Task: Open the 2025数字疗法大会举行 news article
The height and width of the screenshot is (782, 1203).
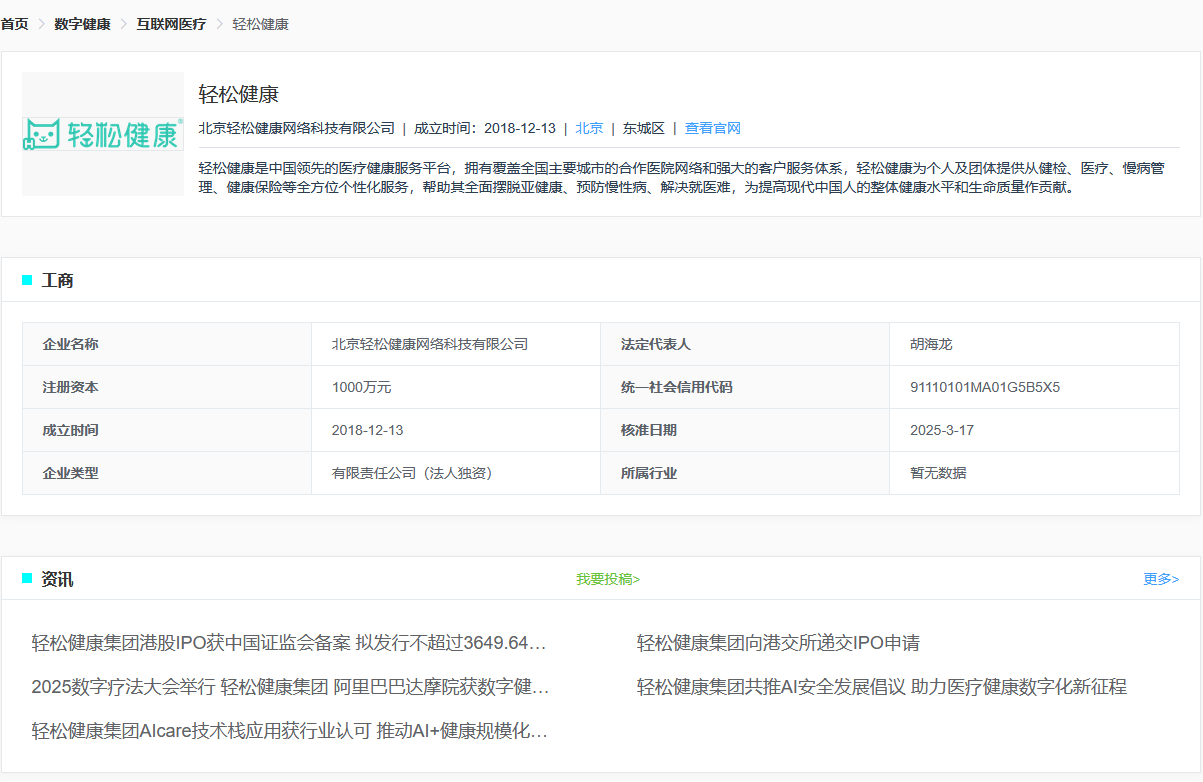Action: [x=290, y=687]
